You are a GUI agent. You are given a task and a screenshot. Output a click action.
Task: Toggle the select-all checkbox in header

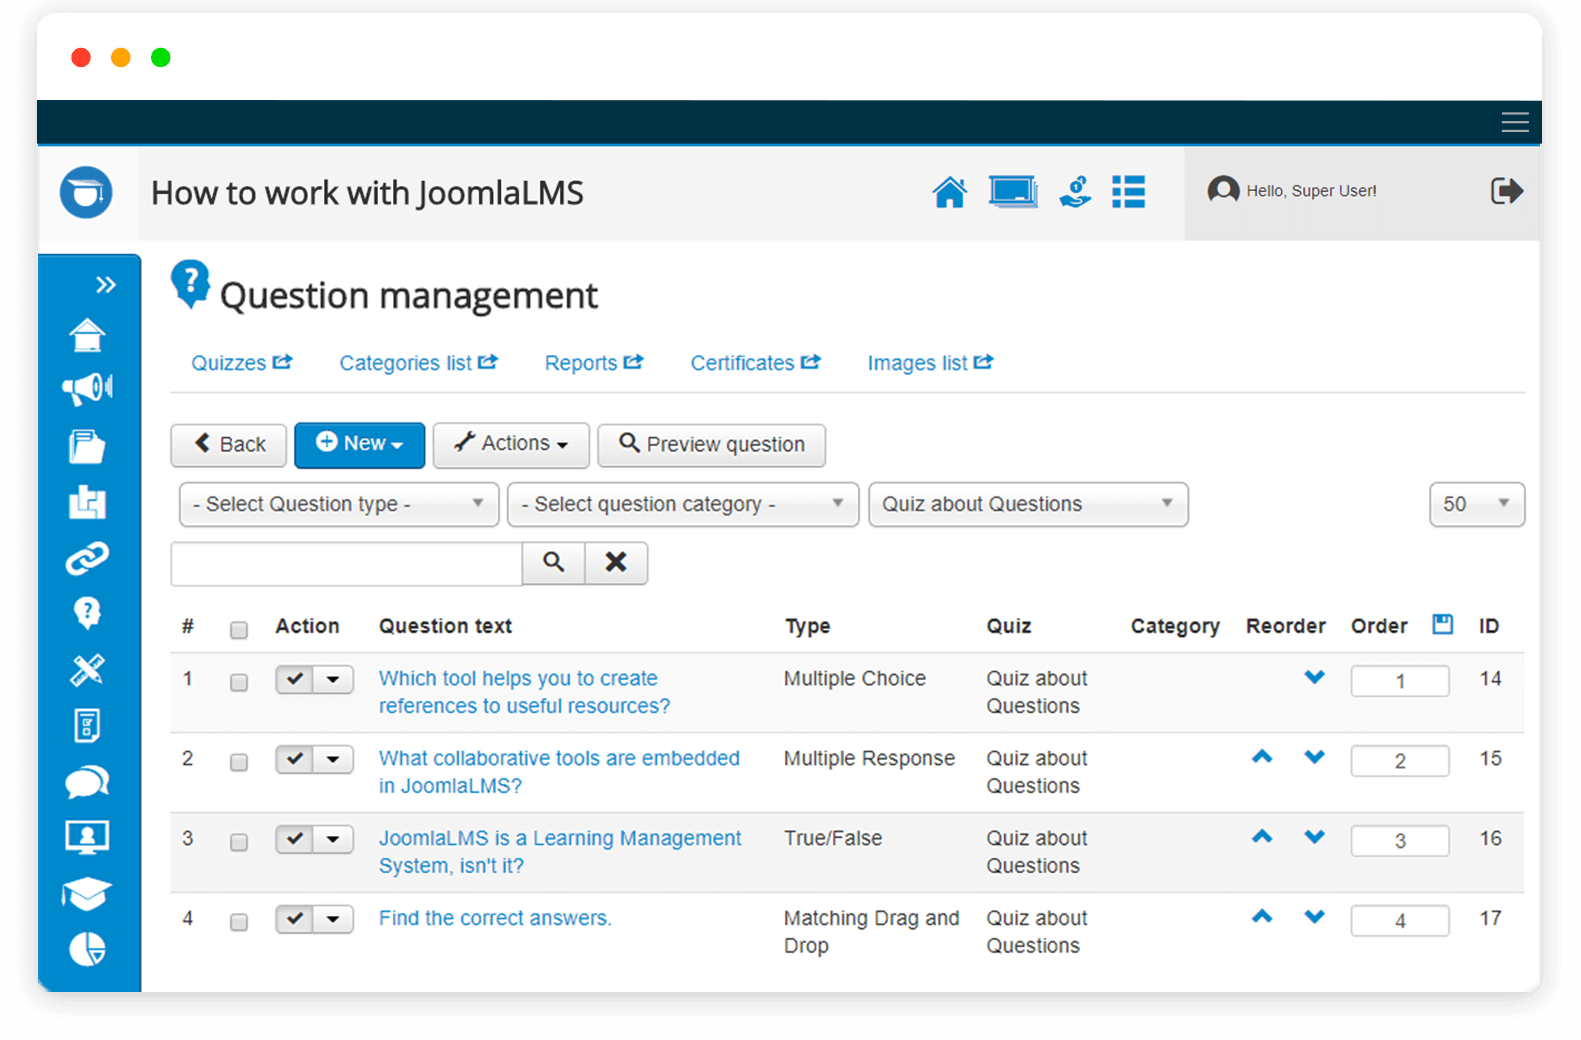(x=239, y=630)
